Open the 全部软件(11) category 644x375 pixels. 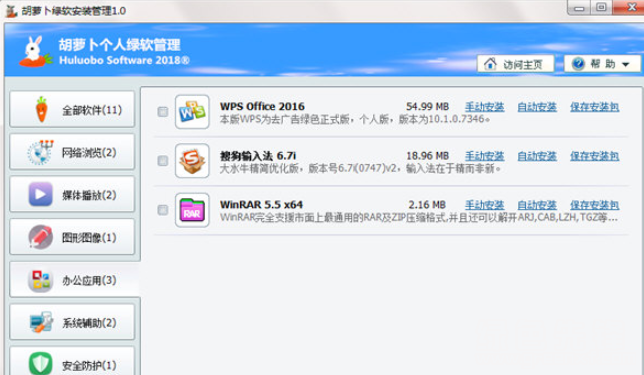(x=72, y=109)
